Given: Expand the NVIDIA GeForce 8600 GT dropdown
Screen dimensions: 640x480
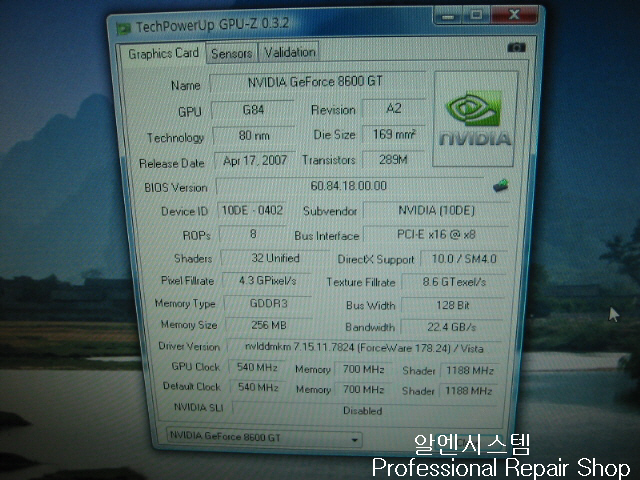Looking at the screenshot, I should (354, 438).
